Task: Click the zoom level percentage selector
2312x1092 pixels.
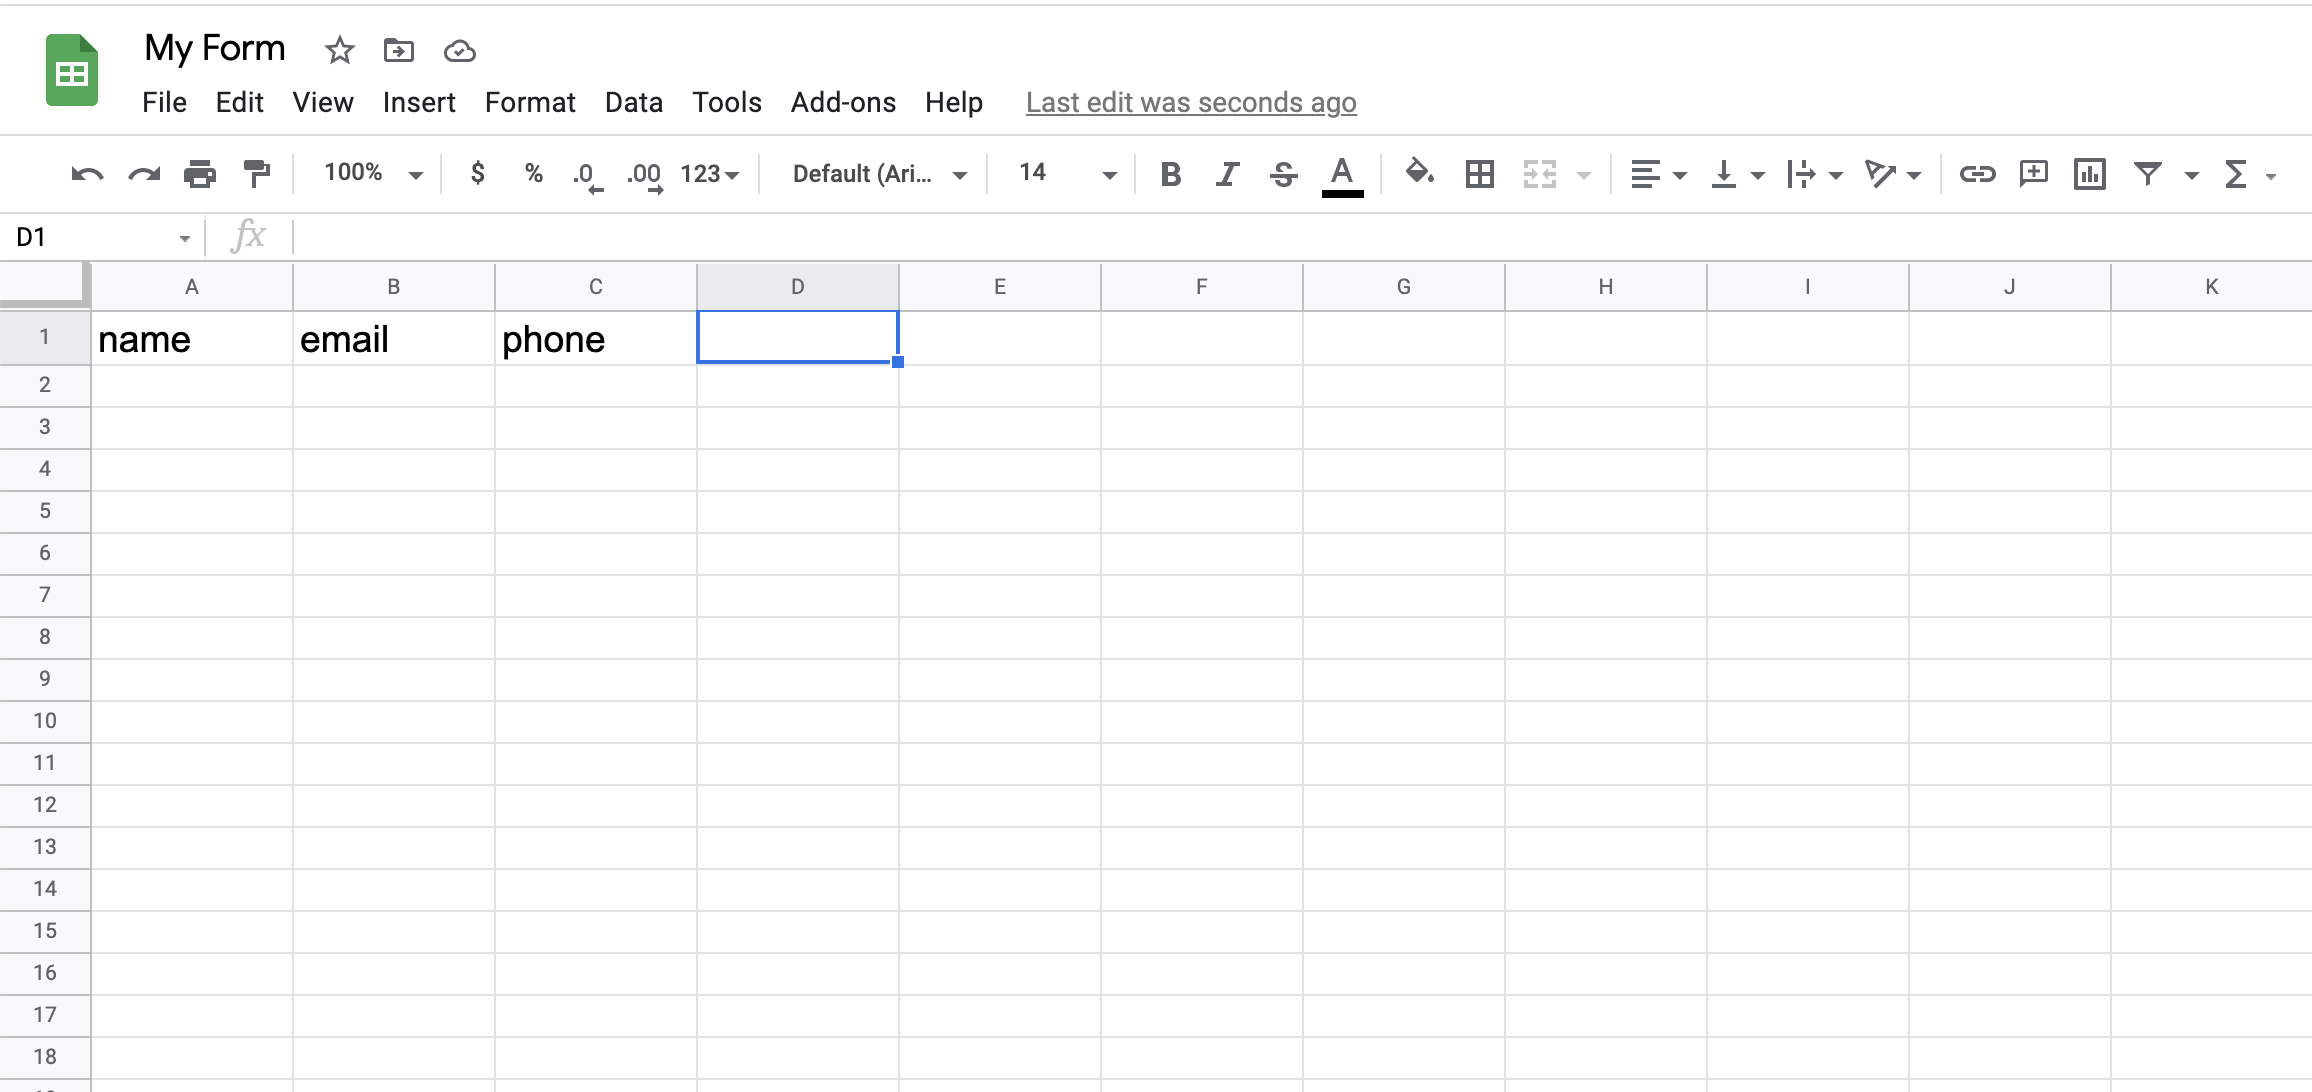Action: [367, 174]
